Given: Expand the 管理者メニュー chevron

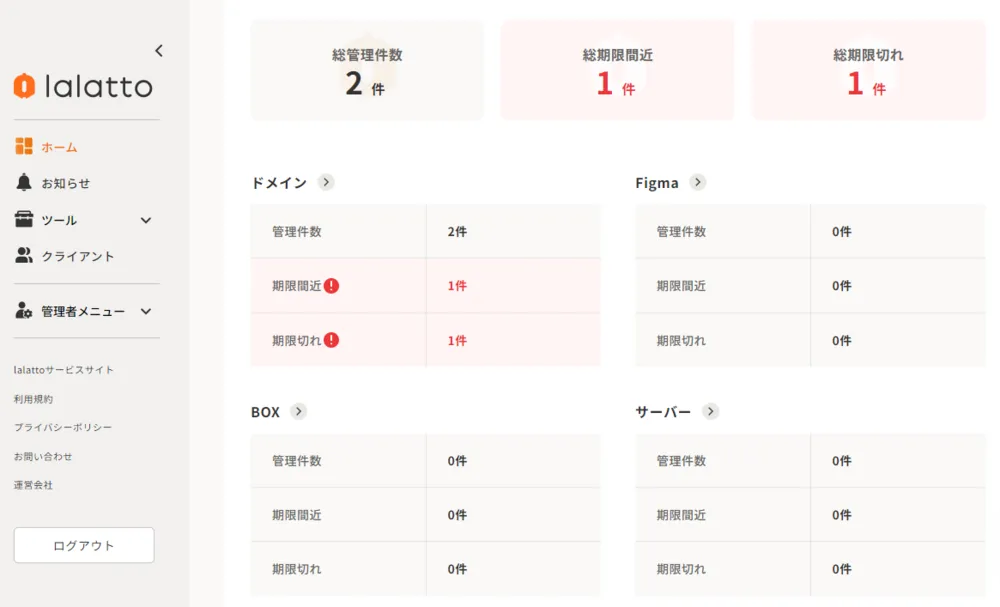Looking at the screenshot, I should point(146,311).
